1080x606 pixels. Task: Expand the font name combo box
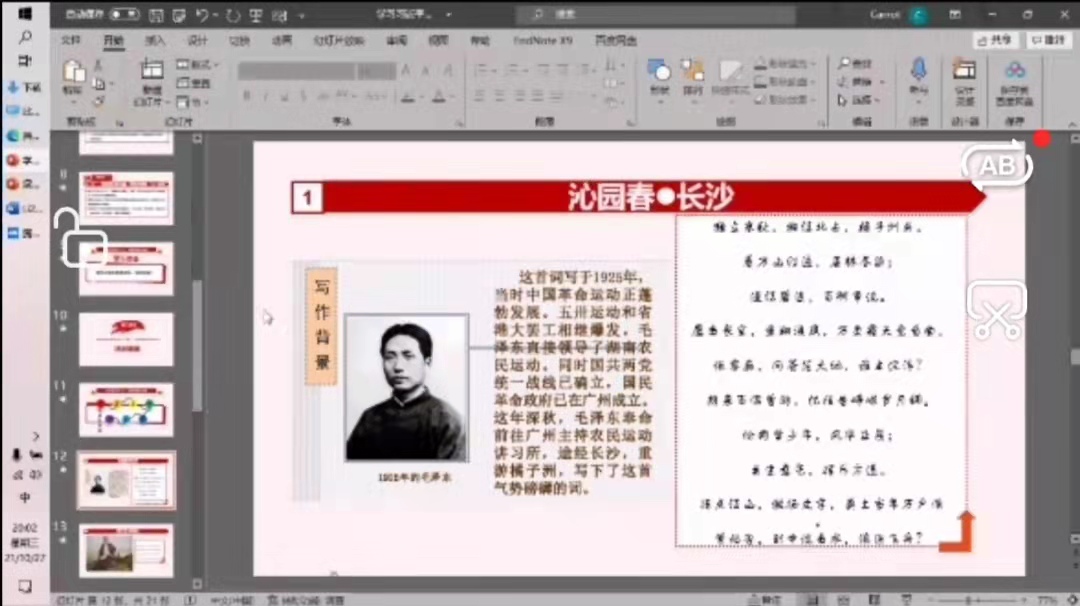tap(316, 71)
